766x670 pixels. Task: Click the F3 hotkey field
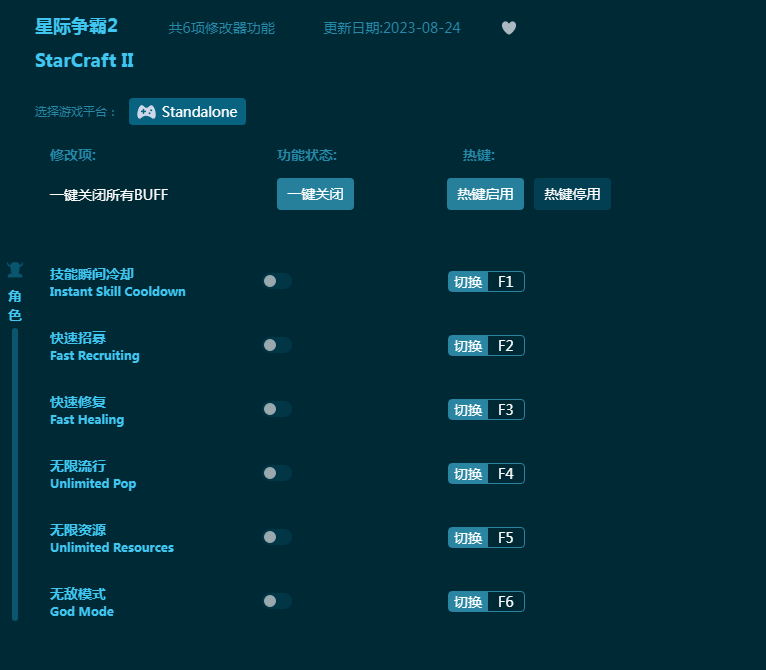point(506,410)
